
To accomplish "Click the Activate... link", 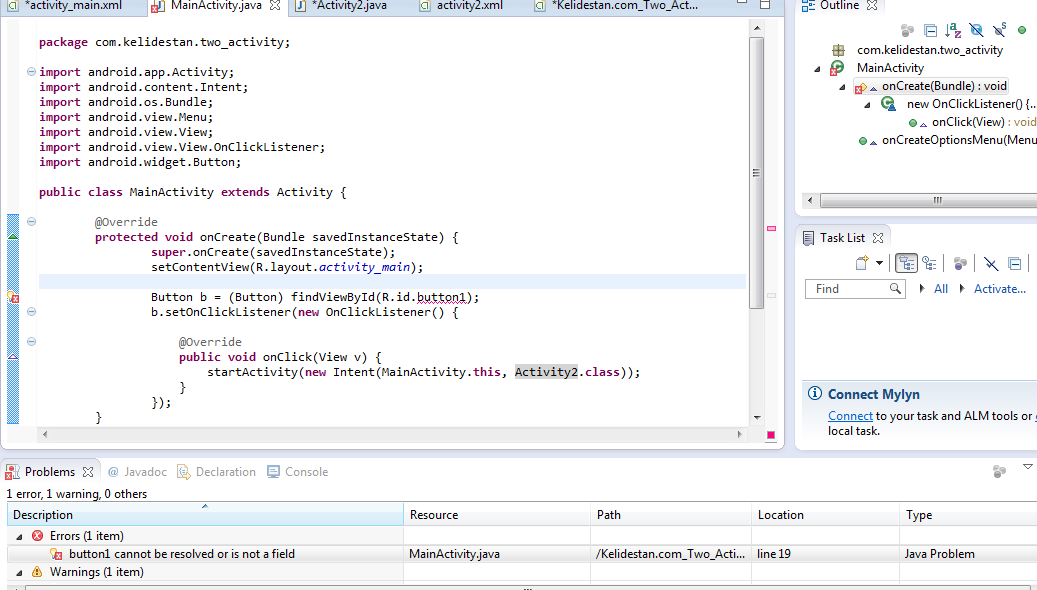I will (x=1000, y=289).
